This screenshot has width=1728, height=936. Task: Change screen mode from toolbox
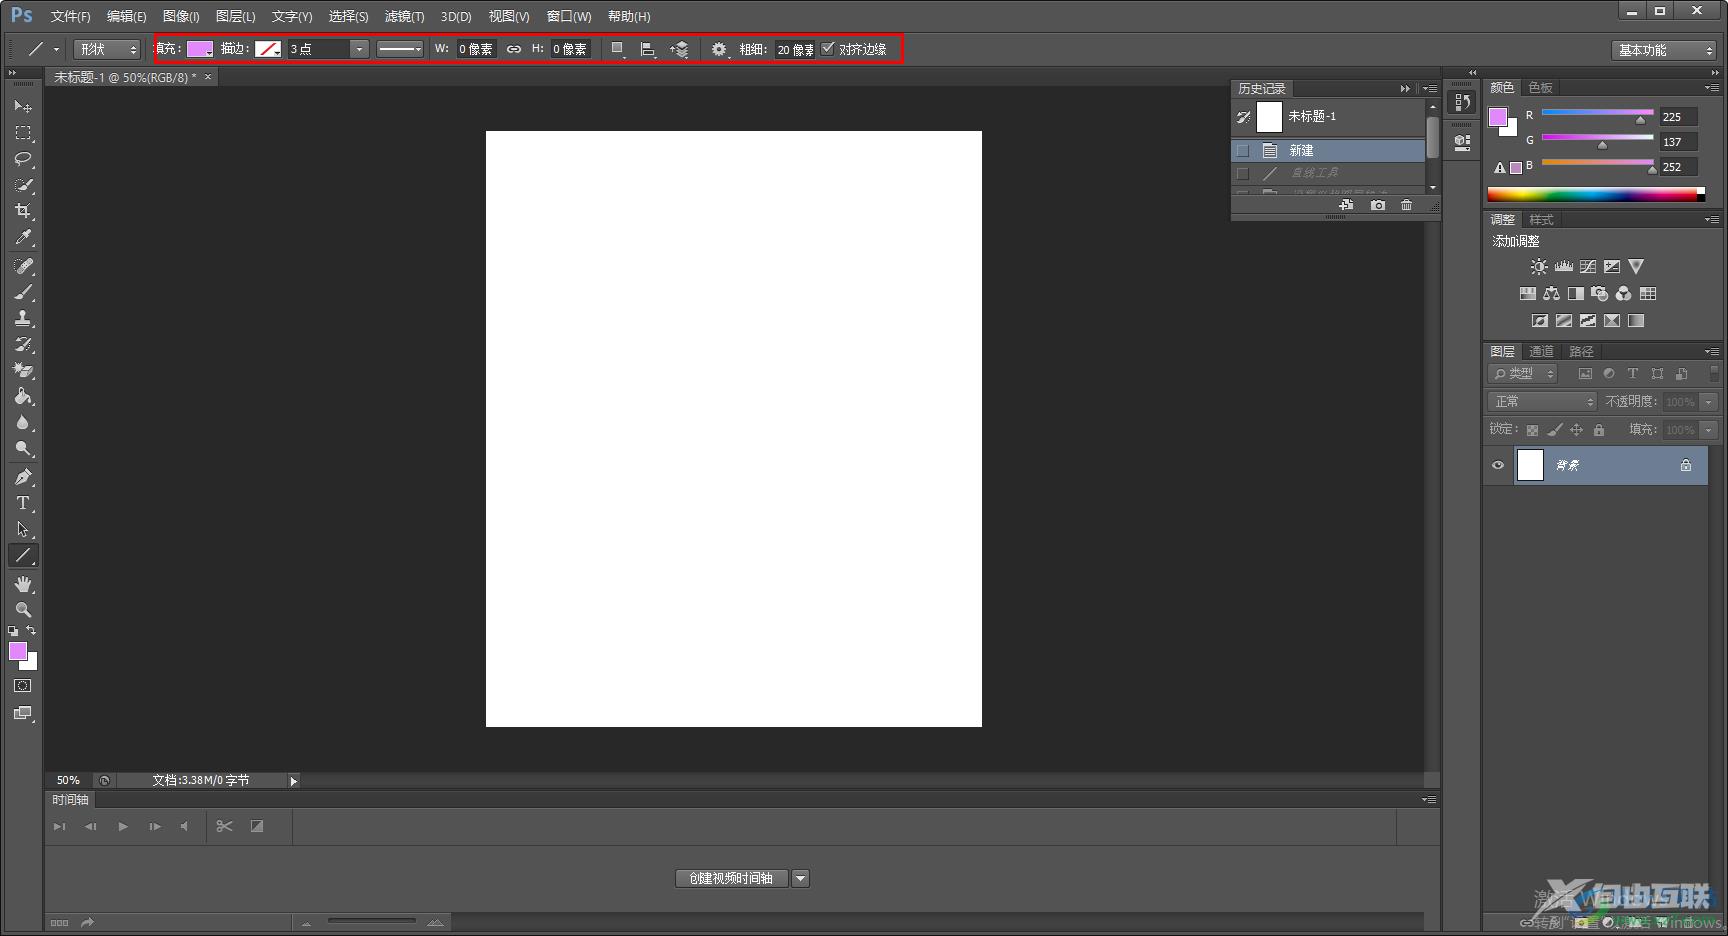[x=23, y=713]
